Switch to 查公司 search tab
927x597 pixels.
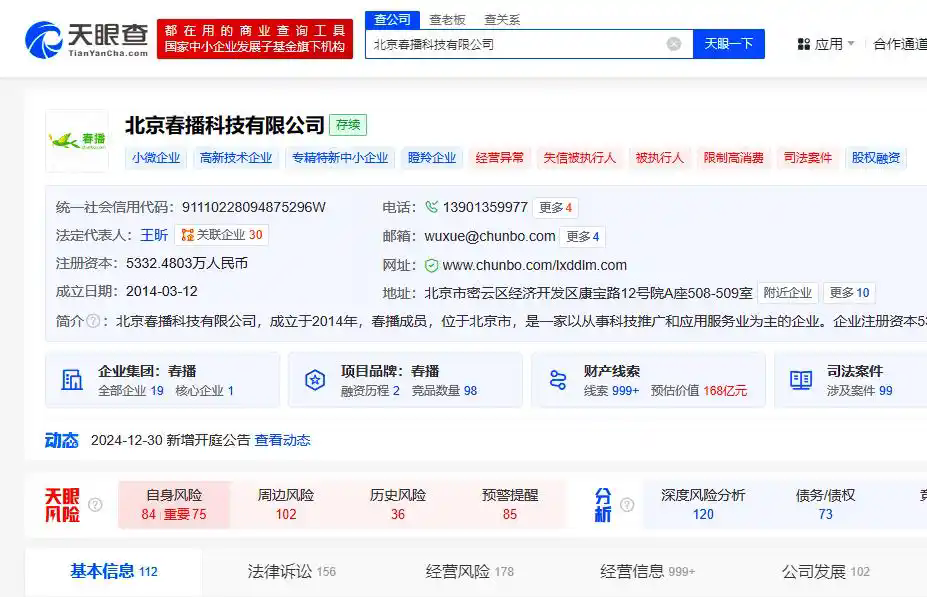(393, 20)
